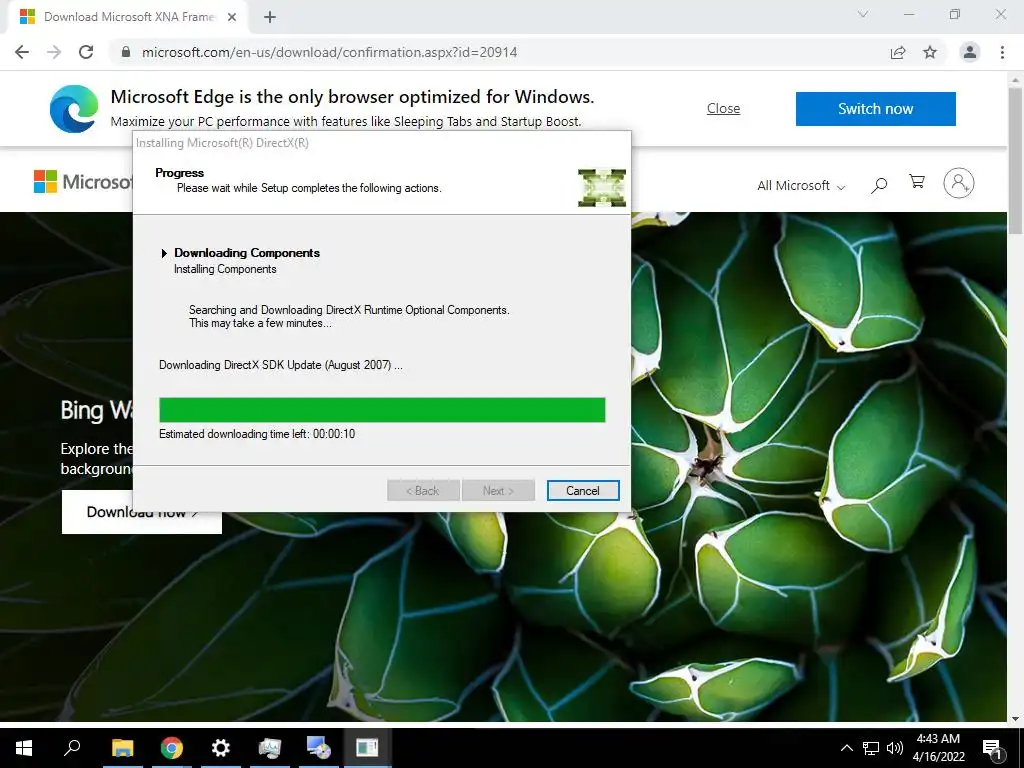Click the page vertical scrollbar thumb
This screenshot has height=768, width=1024.
[1015, 160]
